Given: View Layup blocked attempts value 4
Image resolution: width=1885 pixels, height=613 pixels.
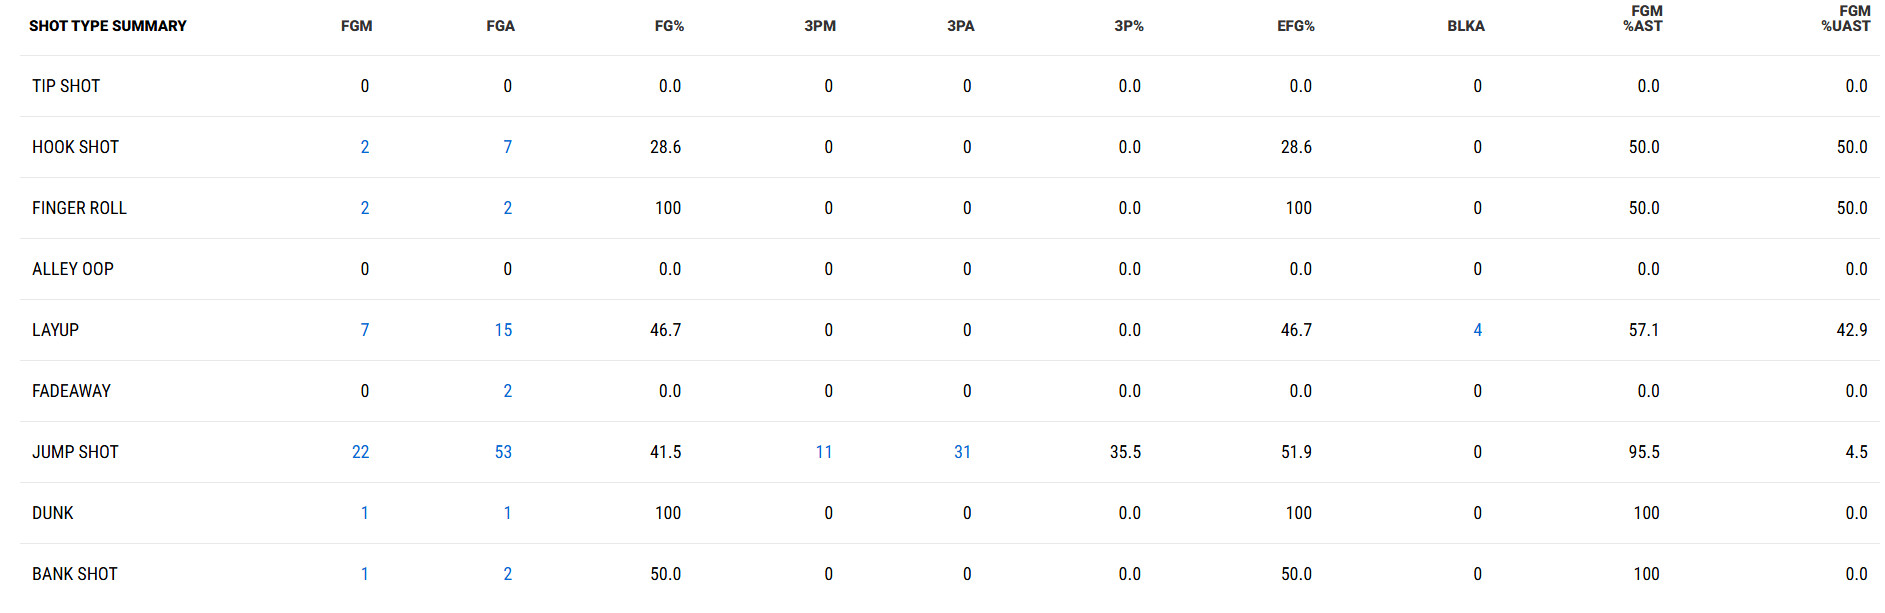Looking at the screenshot, I should 1478,330.
